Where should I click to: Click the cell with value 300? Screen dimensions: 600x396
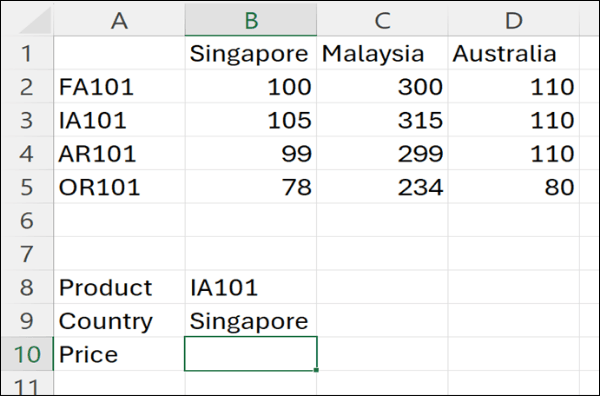coord(382,86)
